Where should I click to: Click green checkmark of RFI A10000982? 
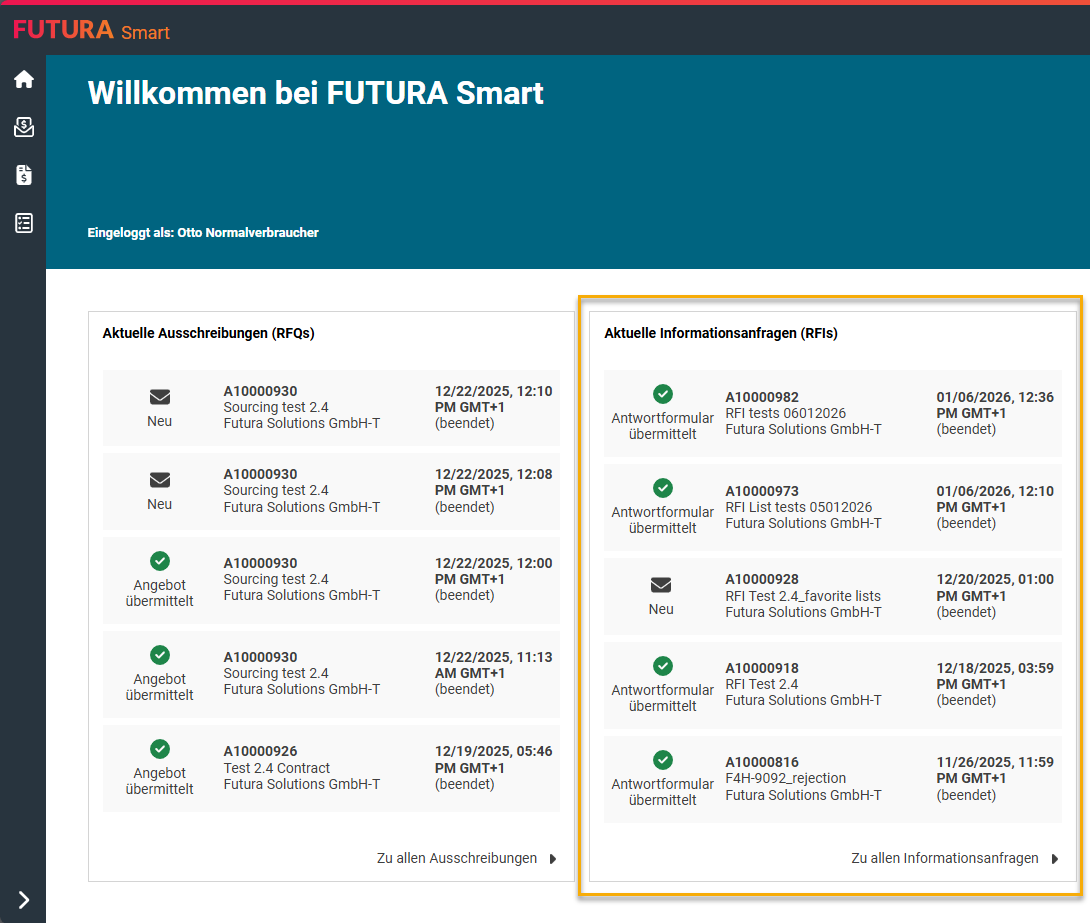click(662, 395)
